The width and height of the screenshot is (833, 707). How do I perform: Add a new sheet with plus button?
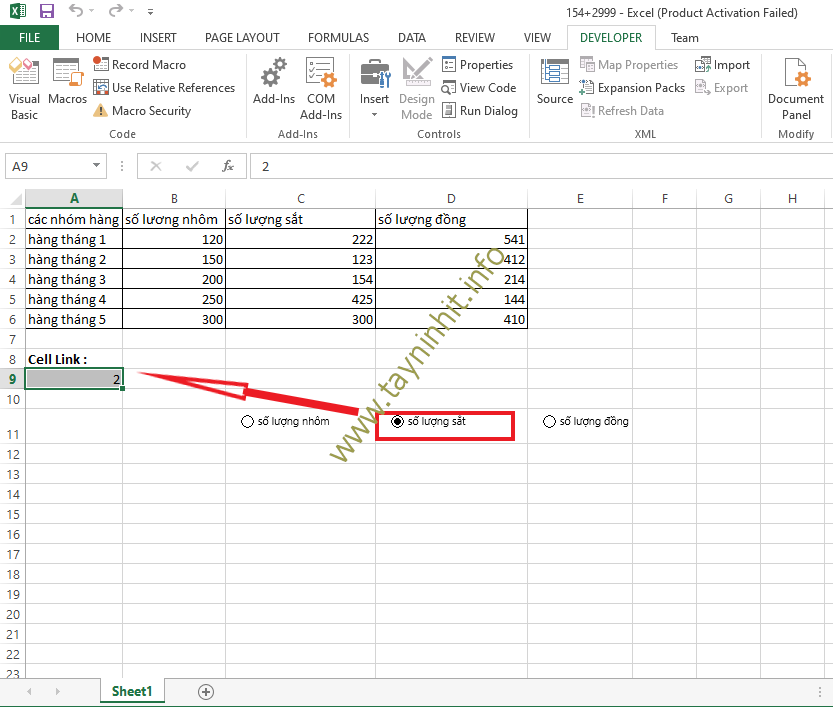(x=206, y=691)
